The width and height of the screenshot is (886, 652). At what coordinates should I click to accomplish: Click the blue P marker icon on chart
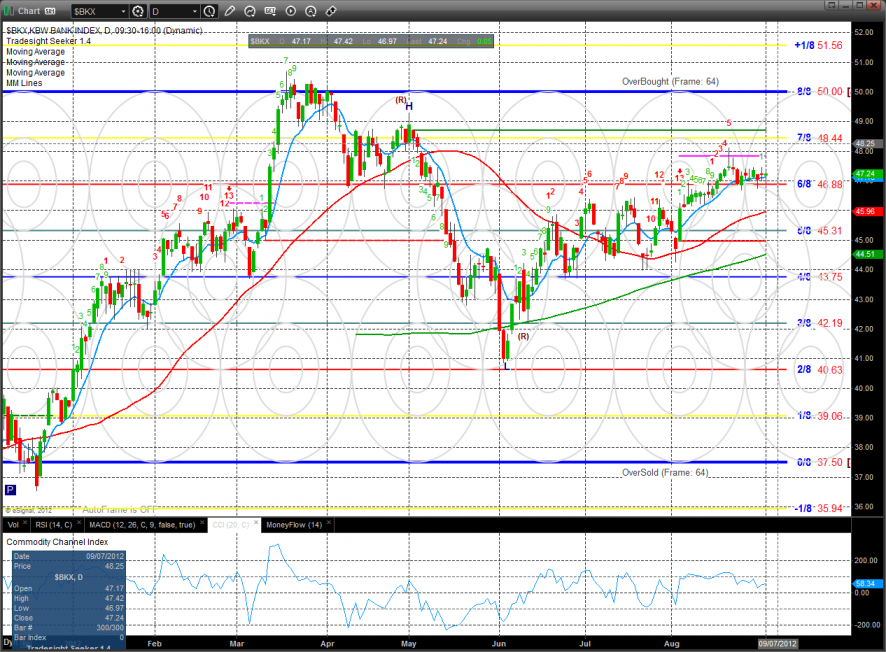point(10,490)
